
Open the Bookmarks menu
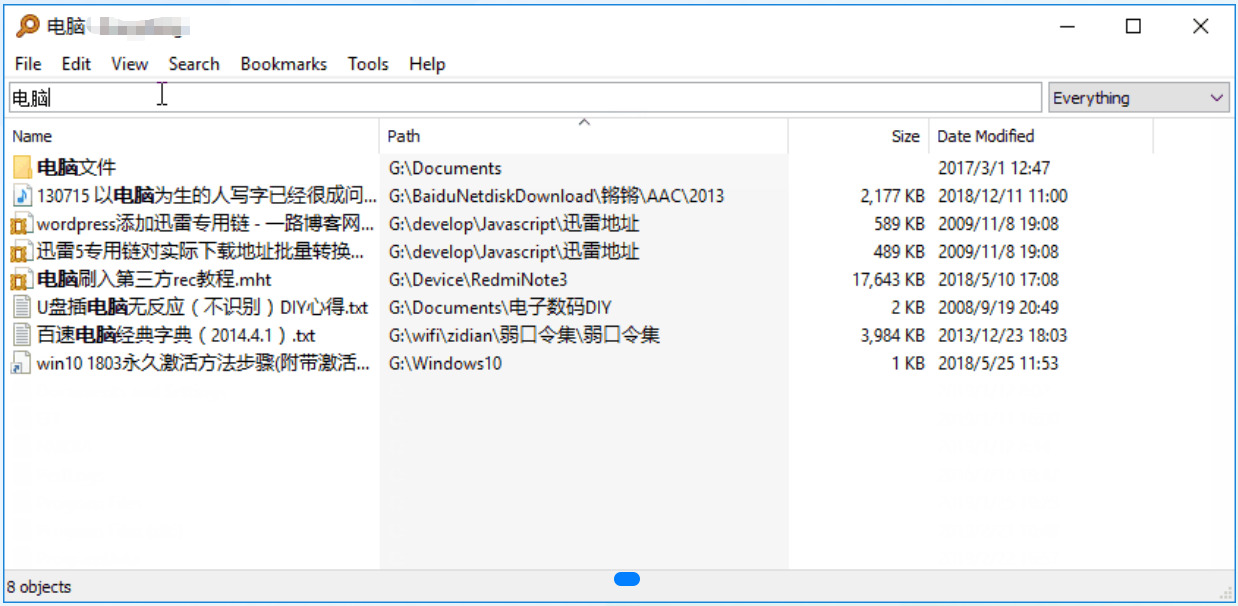[x=284, y=64]
